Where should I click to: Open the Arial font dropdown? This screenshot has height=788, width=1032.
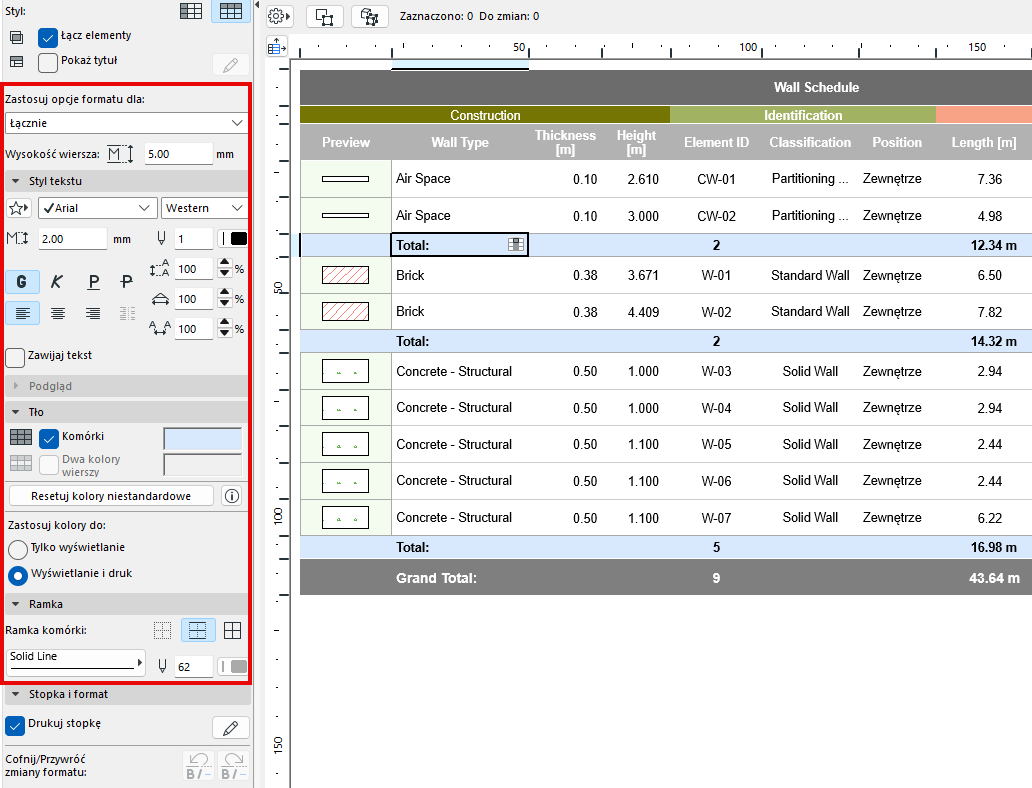pyautogui.click(x=97, y=208)
